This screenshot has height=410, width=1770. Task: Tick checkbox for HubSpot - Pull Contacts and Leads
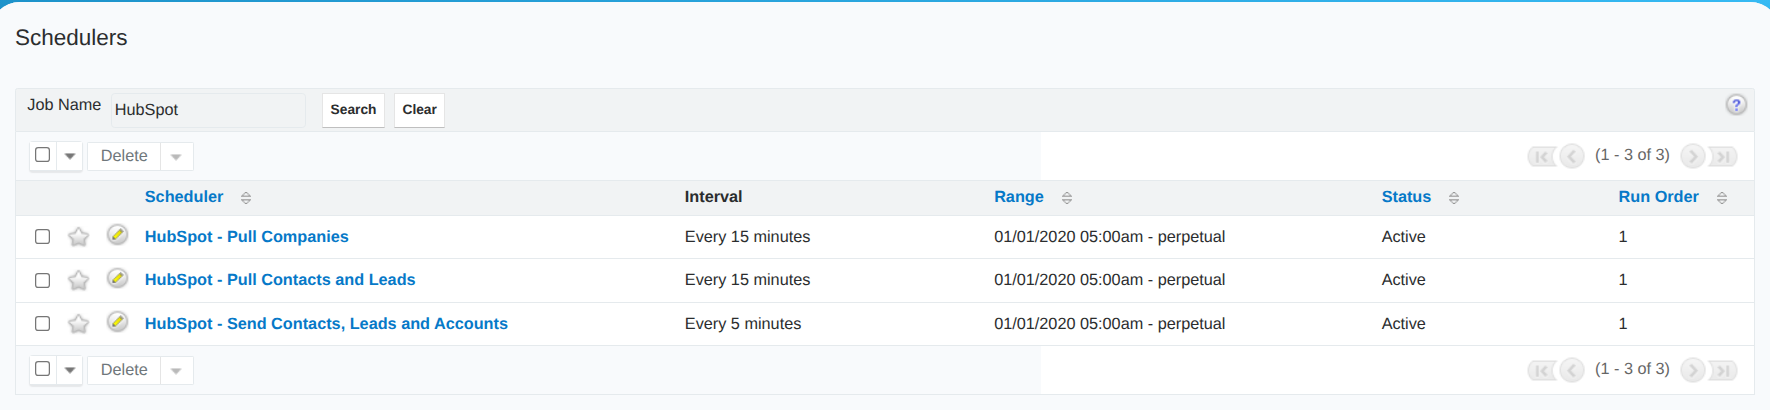42,280
